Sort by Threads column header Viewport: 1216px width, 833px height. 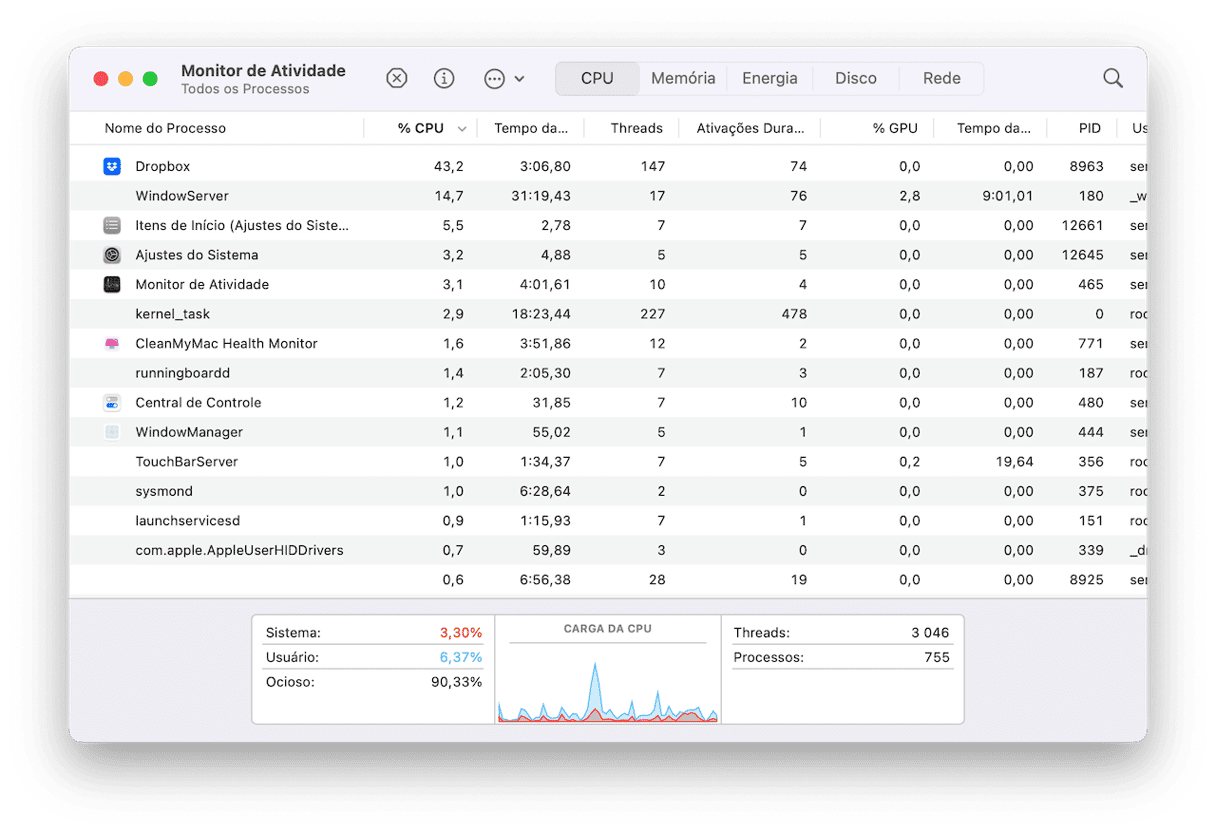[x=636, y=128]
